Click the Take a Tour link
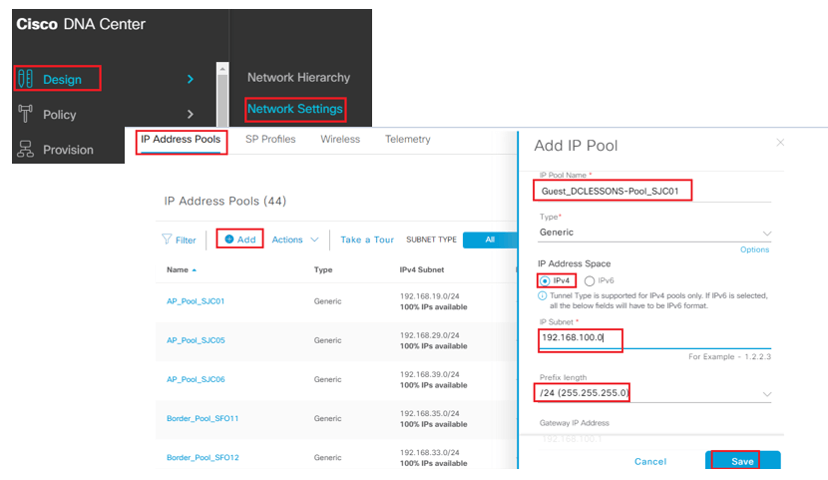The image size is (828, 480). [367, 240]
